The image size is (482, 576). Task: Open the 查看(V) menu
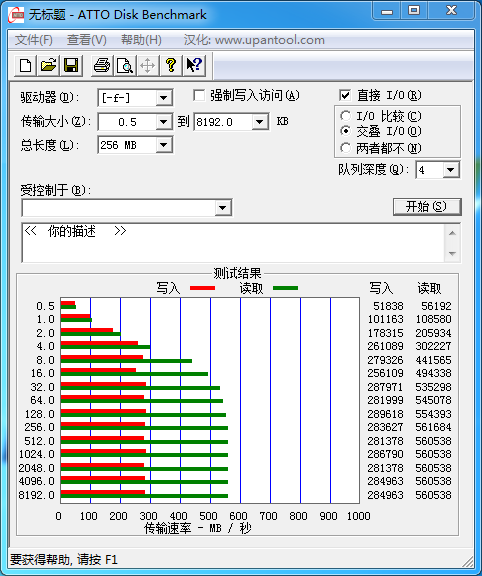pyautogui.click(x=87, y=40)
